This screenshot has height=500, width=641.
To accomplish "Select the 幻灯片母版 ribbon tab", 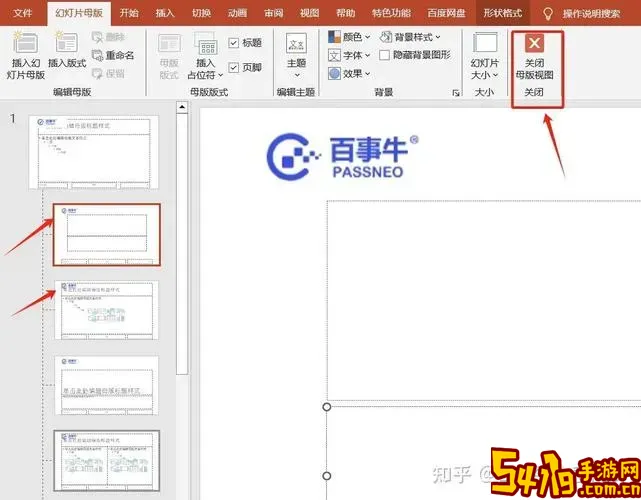I will point(79,13).
